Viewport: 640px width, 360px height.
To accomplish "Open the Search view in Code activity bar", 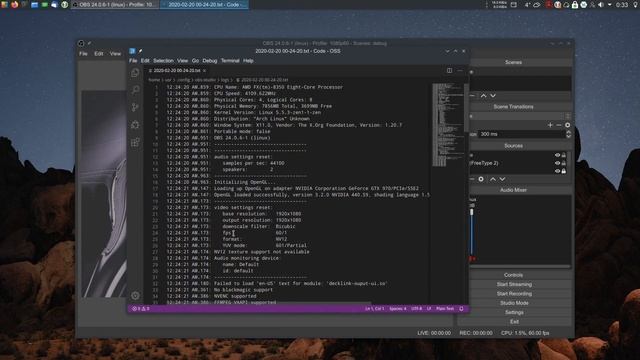I will (135, 90).
